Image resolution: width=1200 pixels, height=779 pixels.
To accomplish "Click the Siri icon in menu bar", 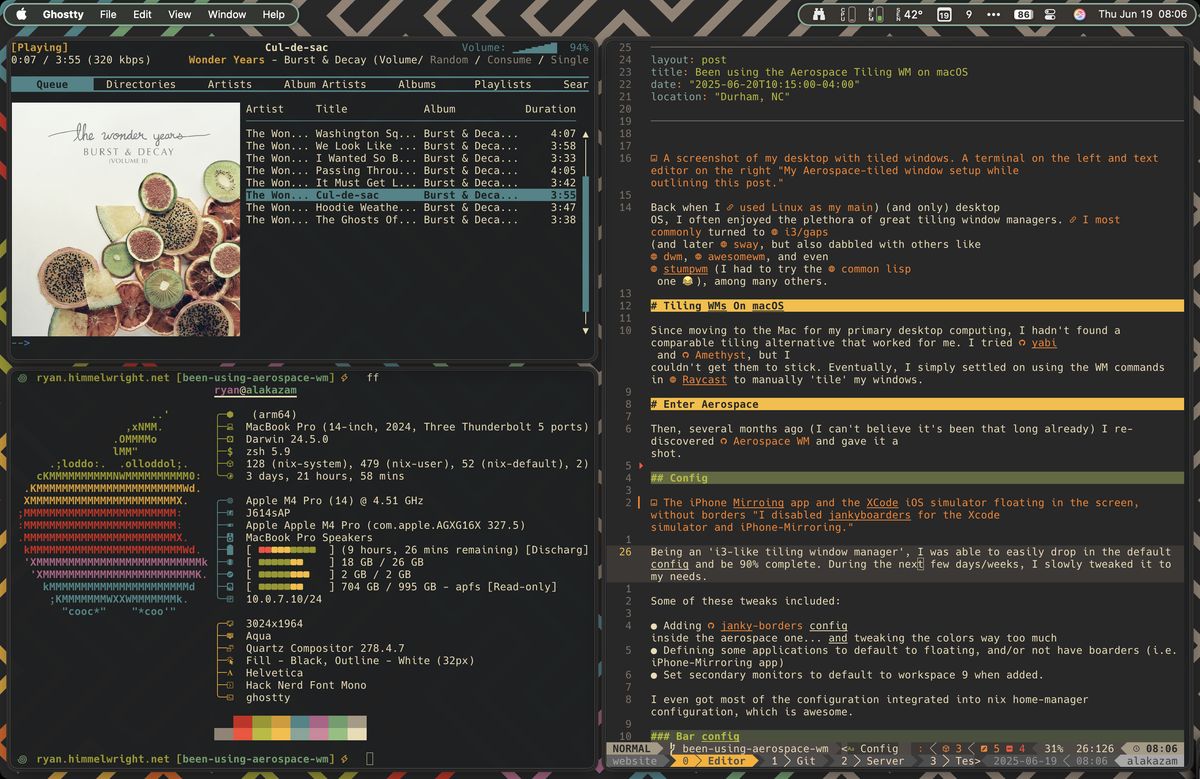I will click(x=1079, y=15).
